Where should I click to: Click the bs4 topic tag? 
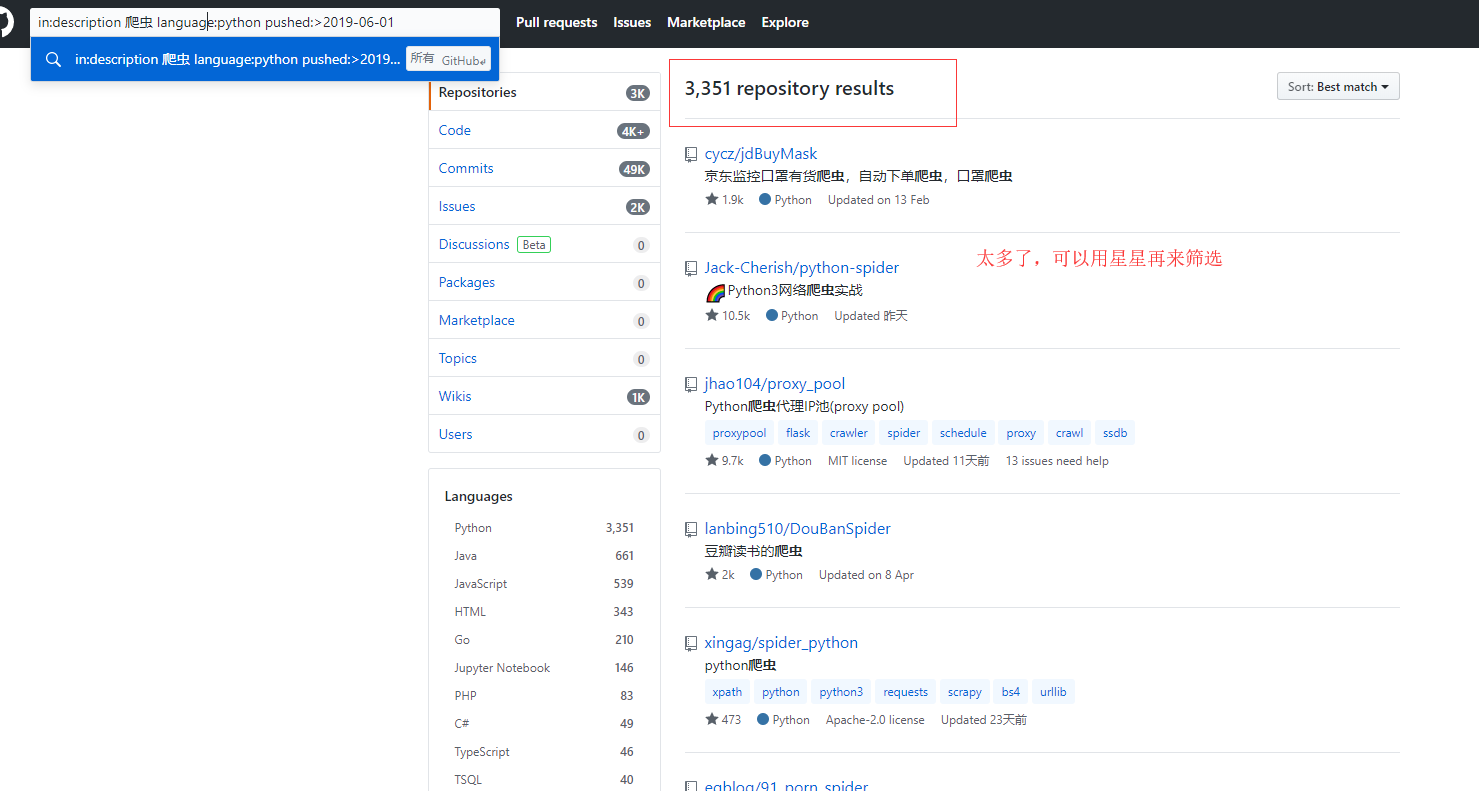[x=1011, y=692]
